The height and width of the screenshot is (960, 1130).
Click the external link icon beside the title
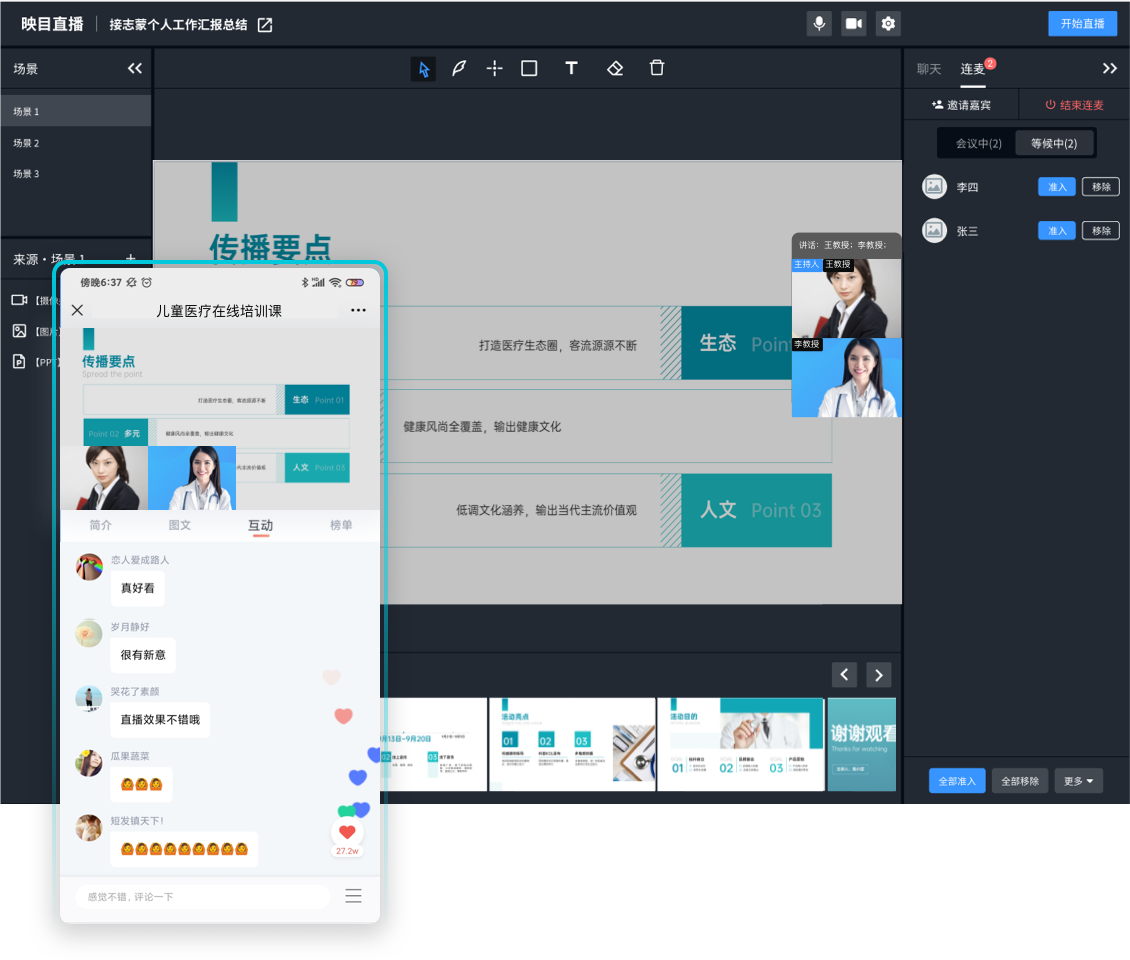pos(265,25)
